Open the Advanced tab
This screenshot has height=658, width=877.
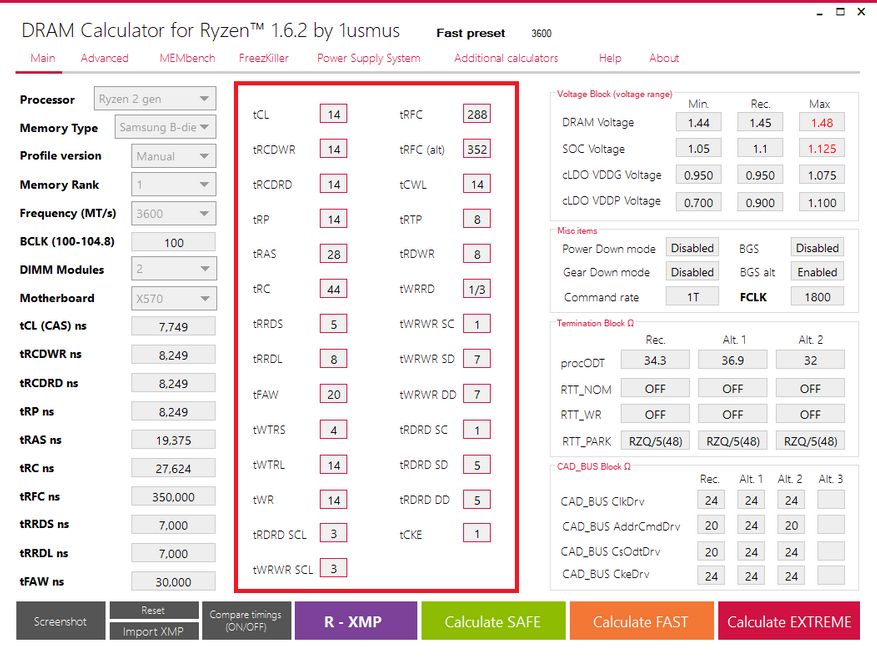[105, 58]
